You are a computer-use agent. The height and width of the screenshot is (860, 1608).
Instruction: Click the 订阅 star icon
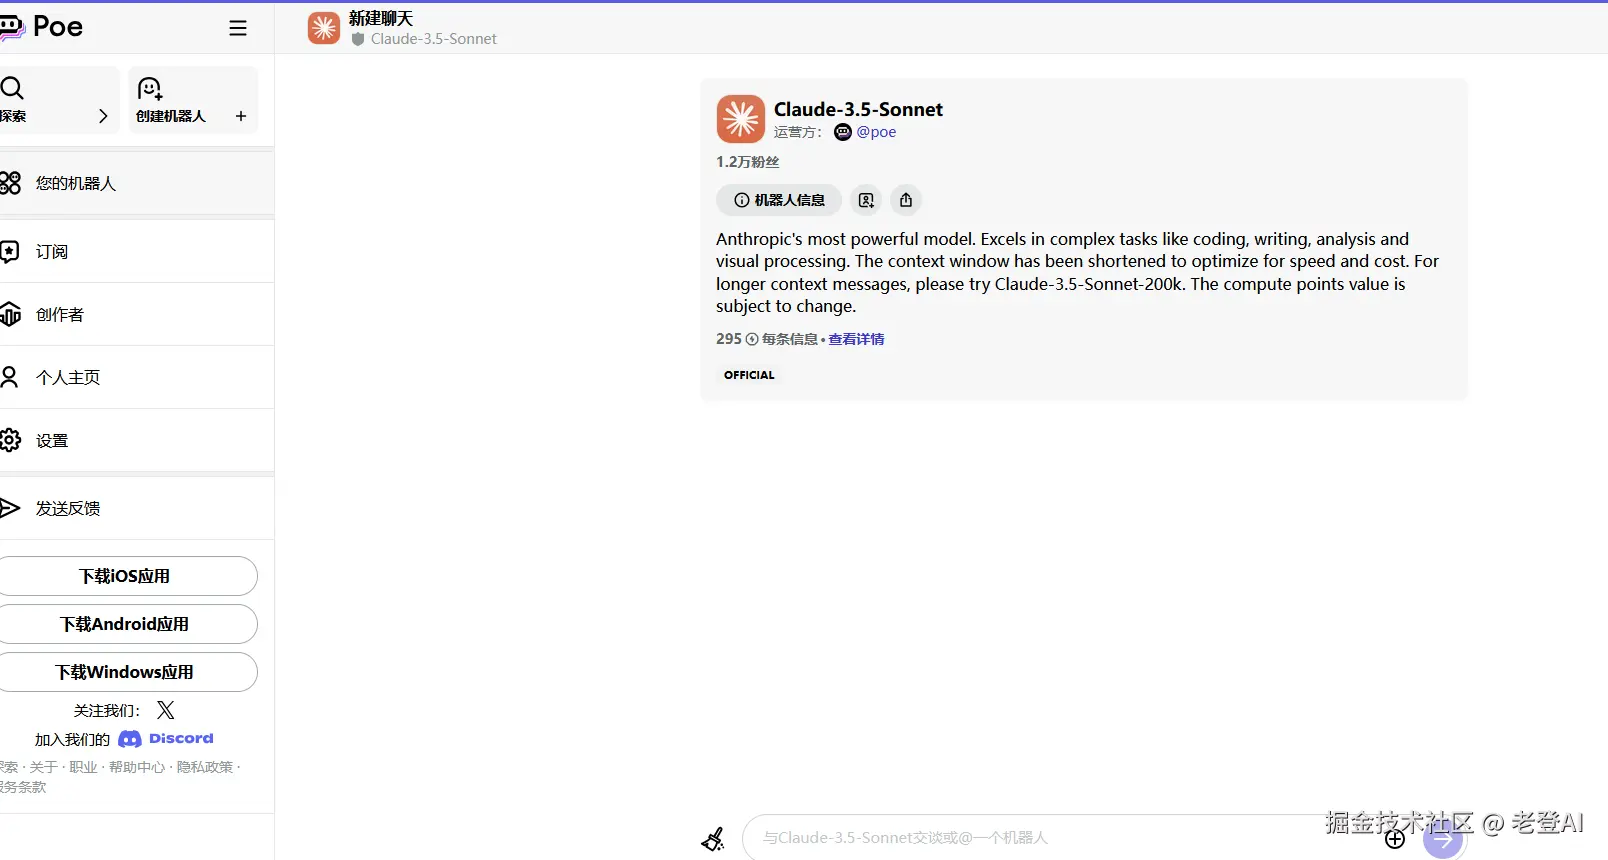coord(10,251)
